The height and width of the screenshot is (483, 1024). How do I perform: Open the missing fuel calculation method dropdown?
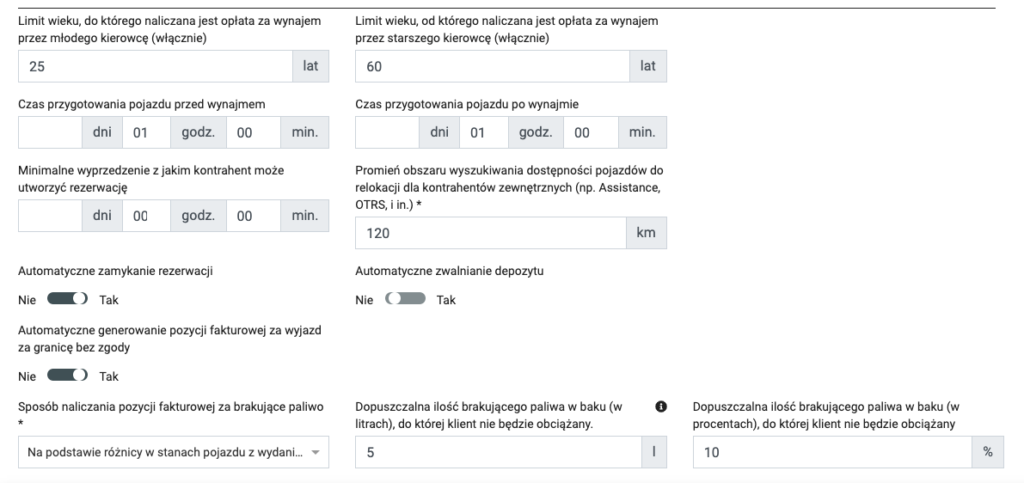[x=165, y=453]
